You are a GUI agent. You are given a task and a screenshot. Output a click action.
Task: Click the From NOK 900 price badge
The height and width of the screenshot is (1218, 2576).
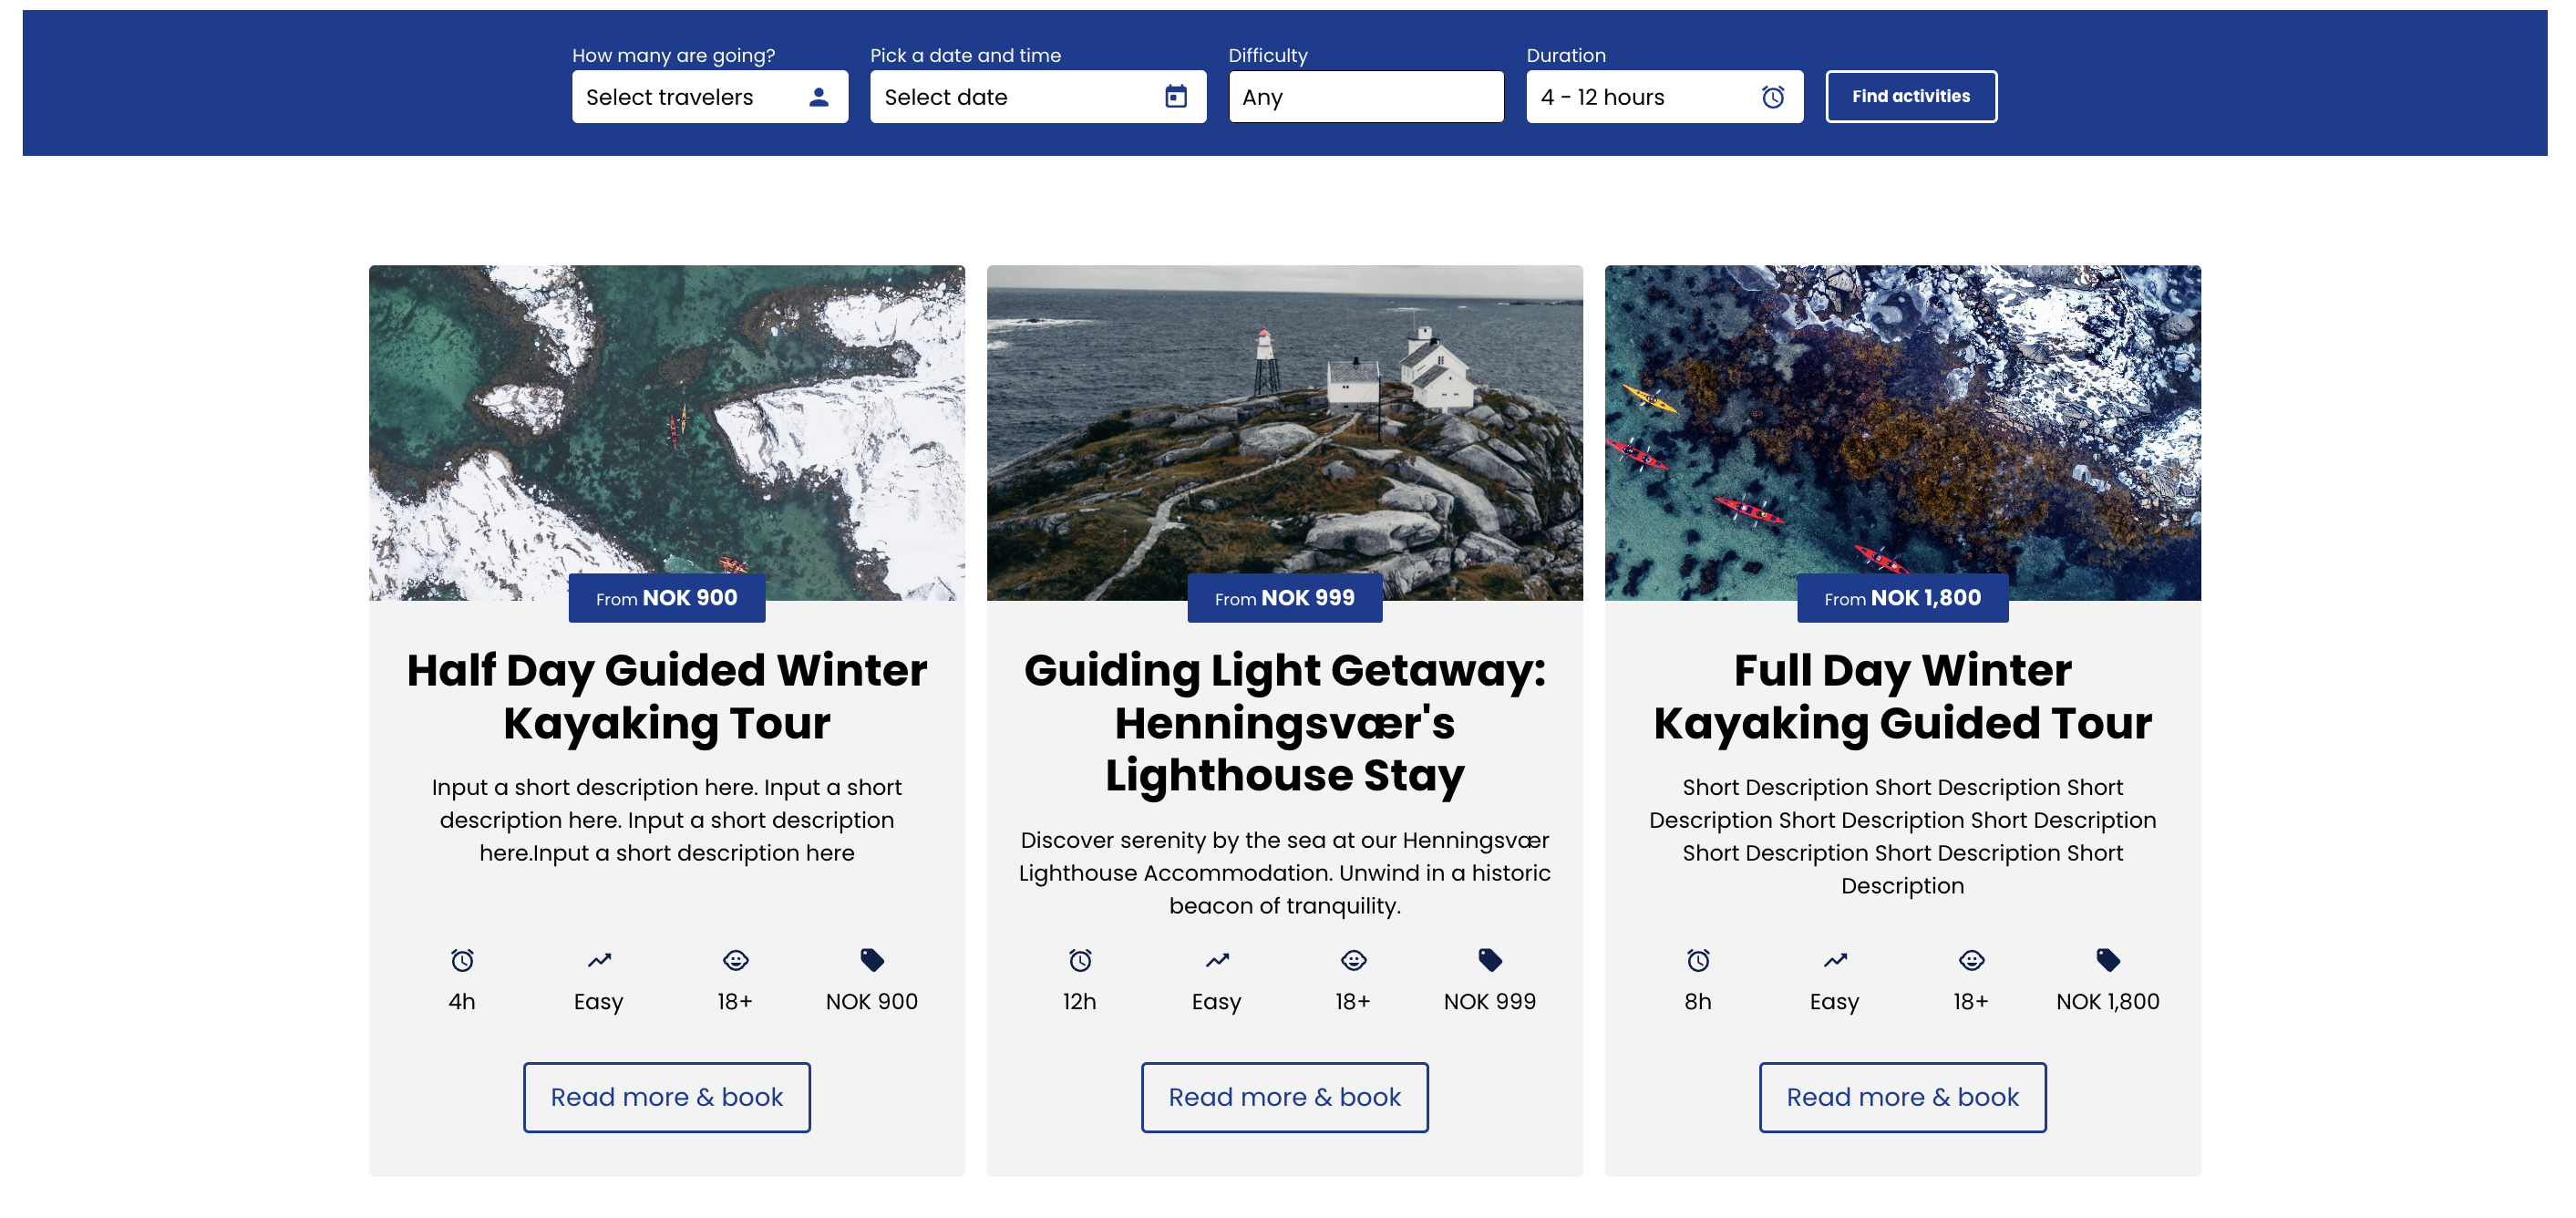tap(667, 598)
